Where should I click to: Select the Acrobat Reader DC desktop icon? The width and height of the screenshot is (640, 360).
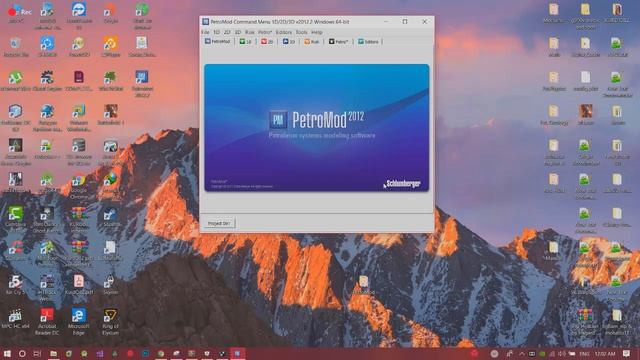(x=47, y=321)
